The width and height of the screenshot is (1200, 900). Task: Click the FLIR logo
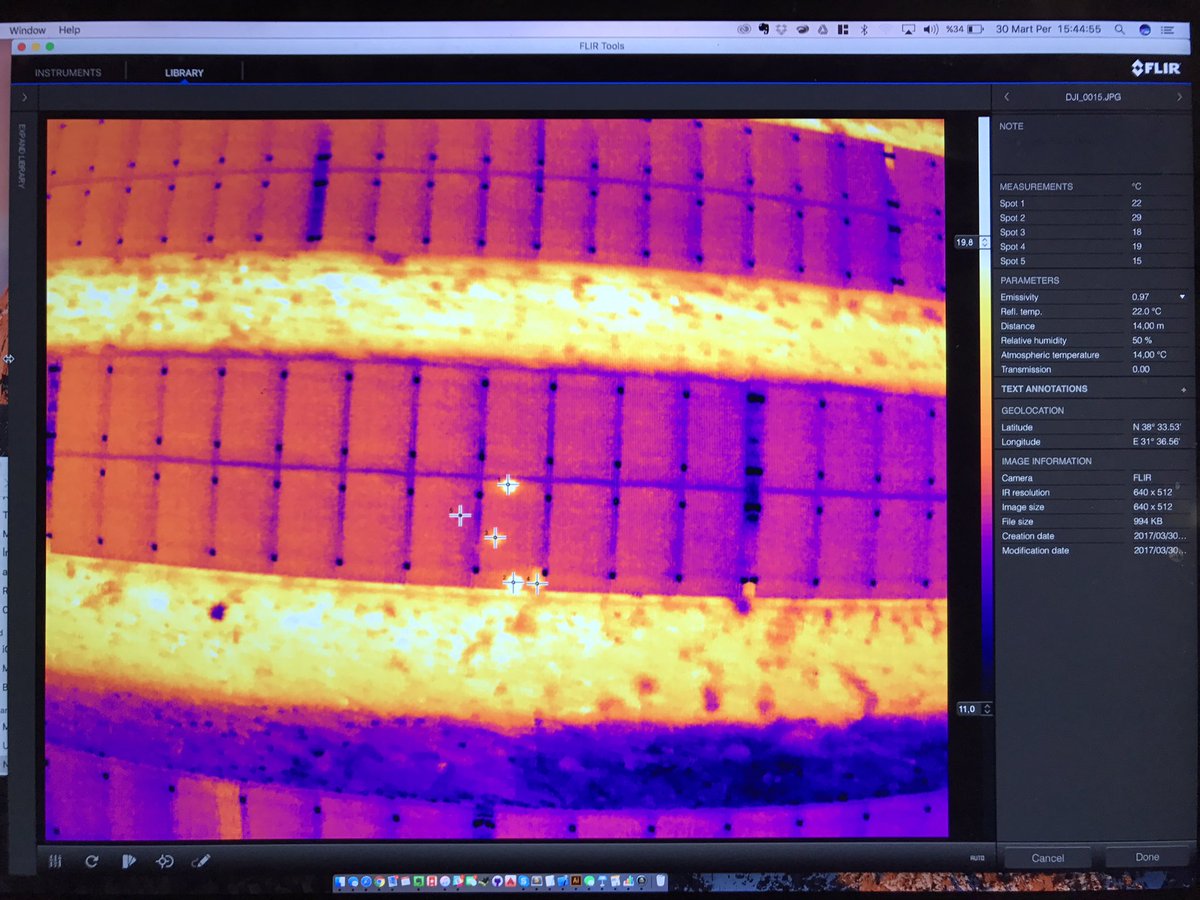pos(1156,68)
